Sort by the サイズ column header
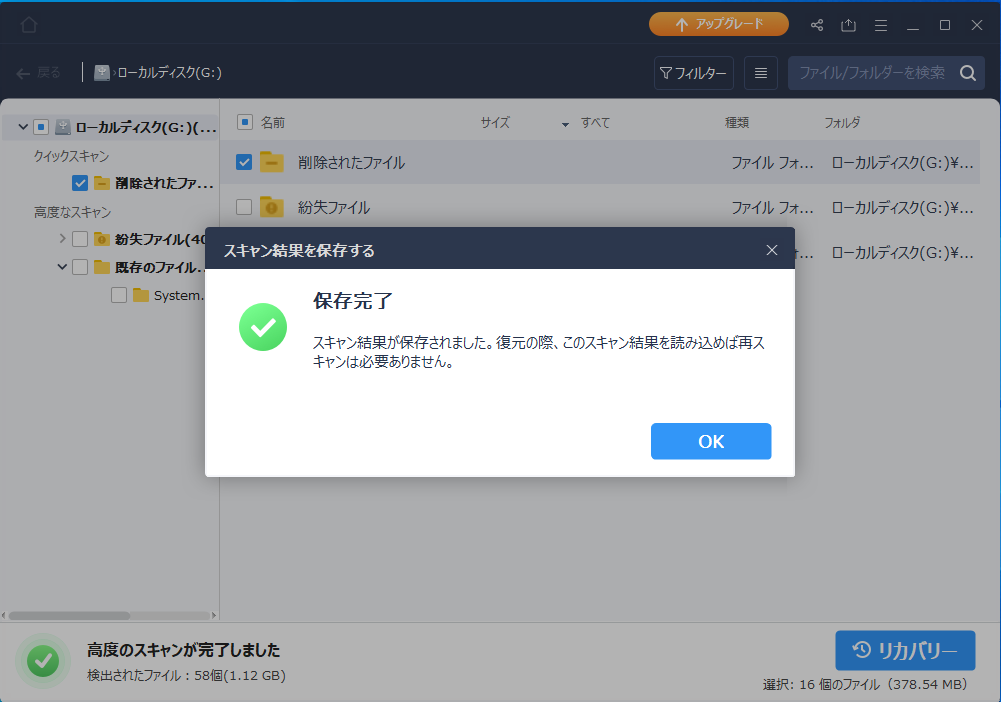 point(494,123)
